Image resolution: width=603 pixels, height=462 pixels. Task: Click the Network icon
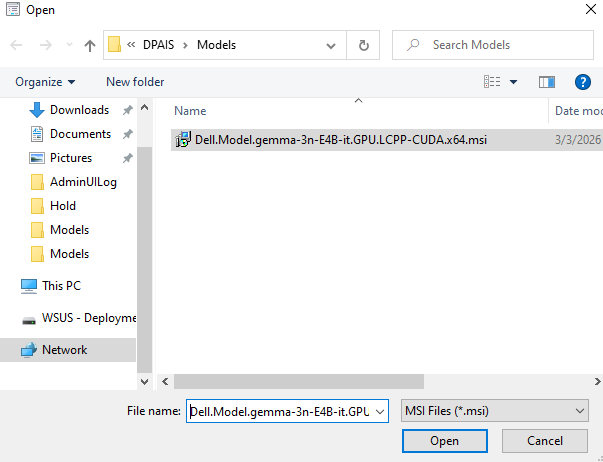coord(29,350)
